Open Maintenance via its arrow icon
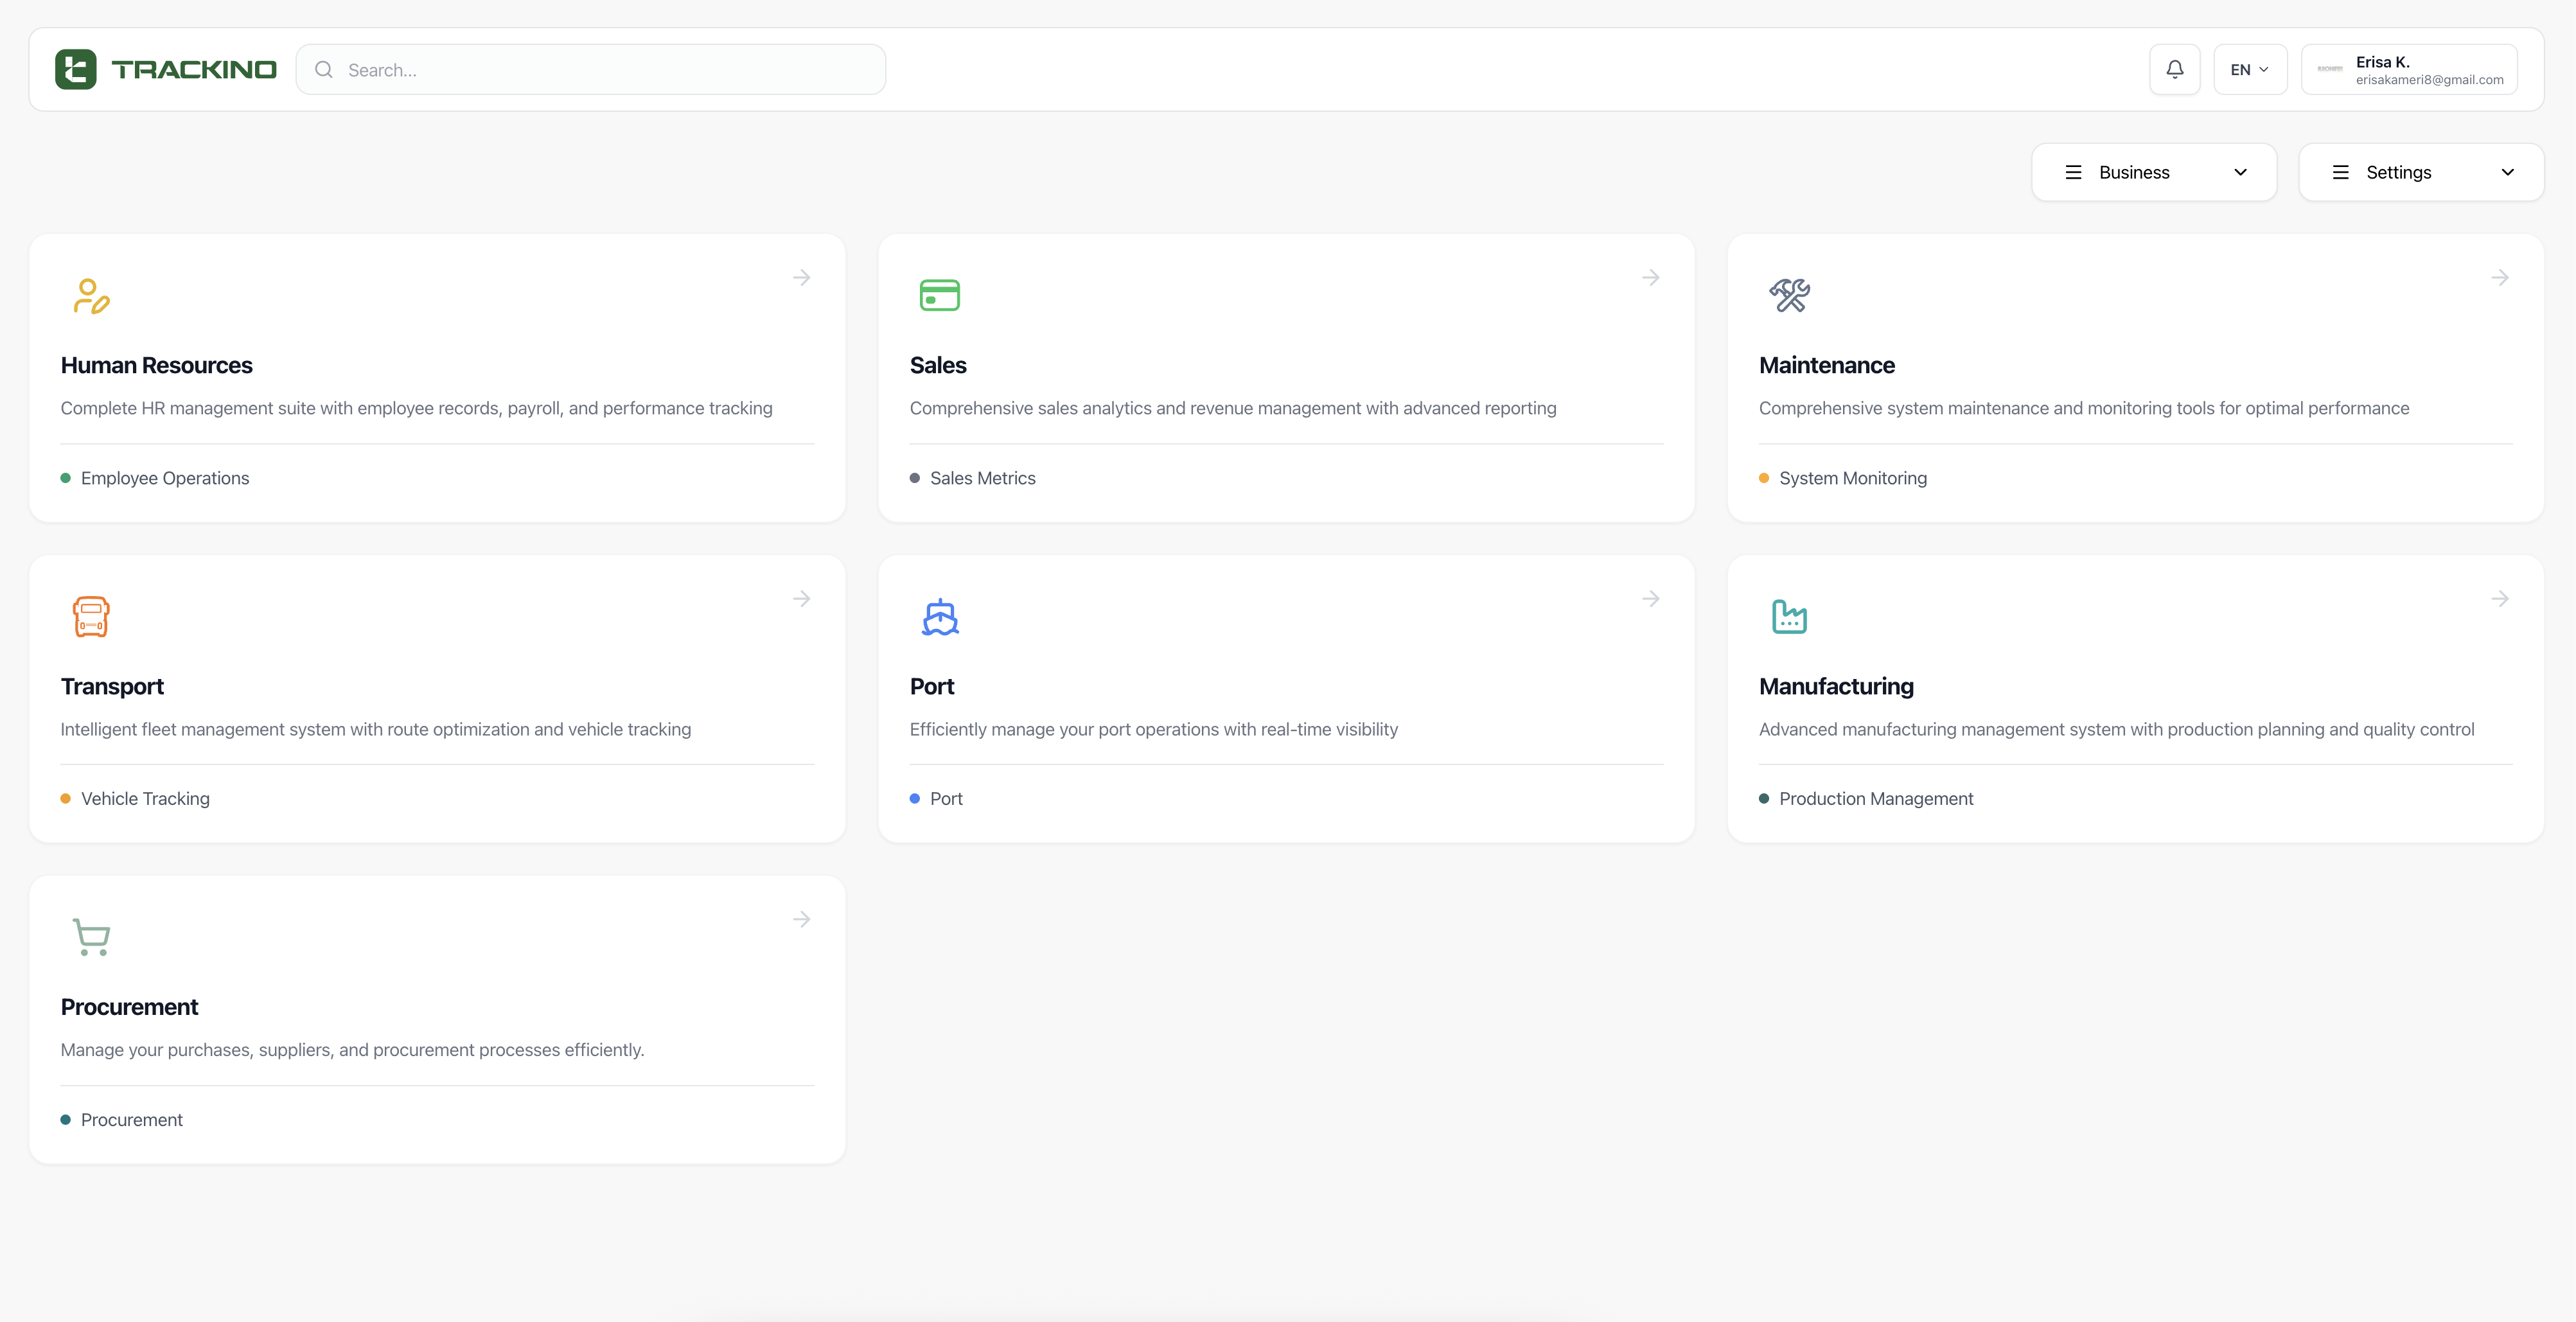This screenshot has width=2576, height=1322. [x=2500, y=277]
